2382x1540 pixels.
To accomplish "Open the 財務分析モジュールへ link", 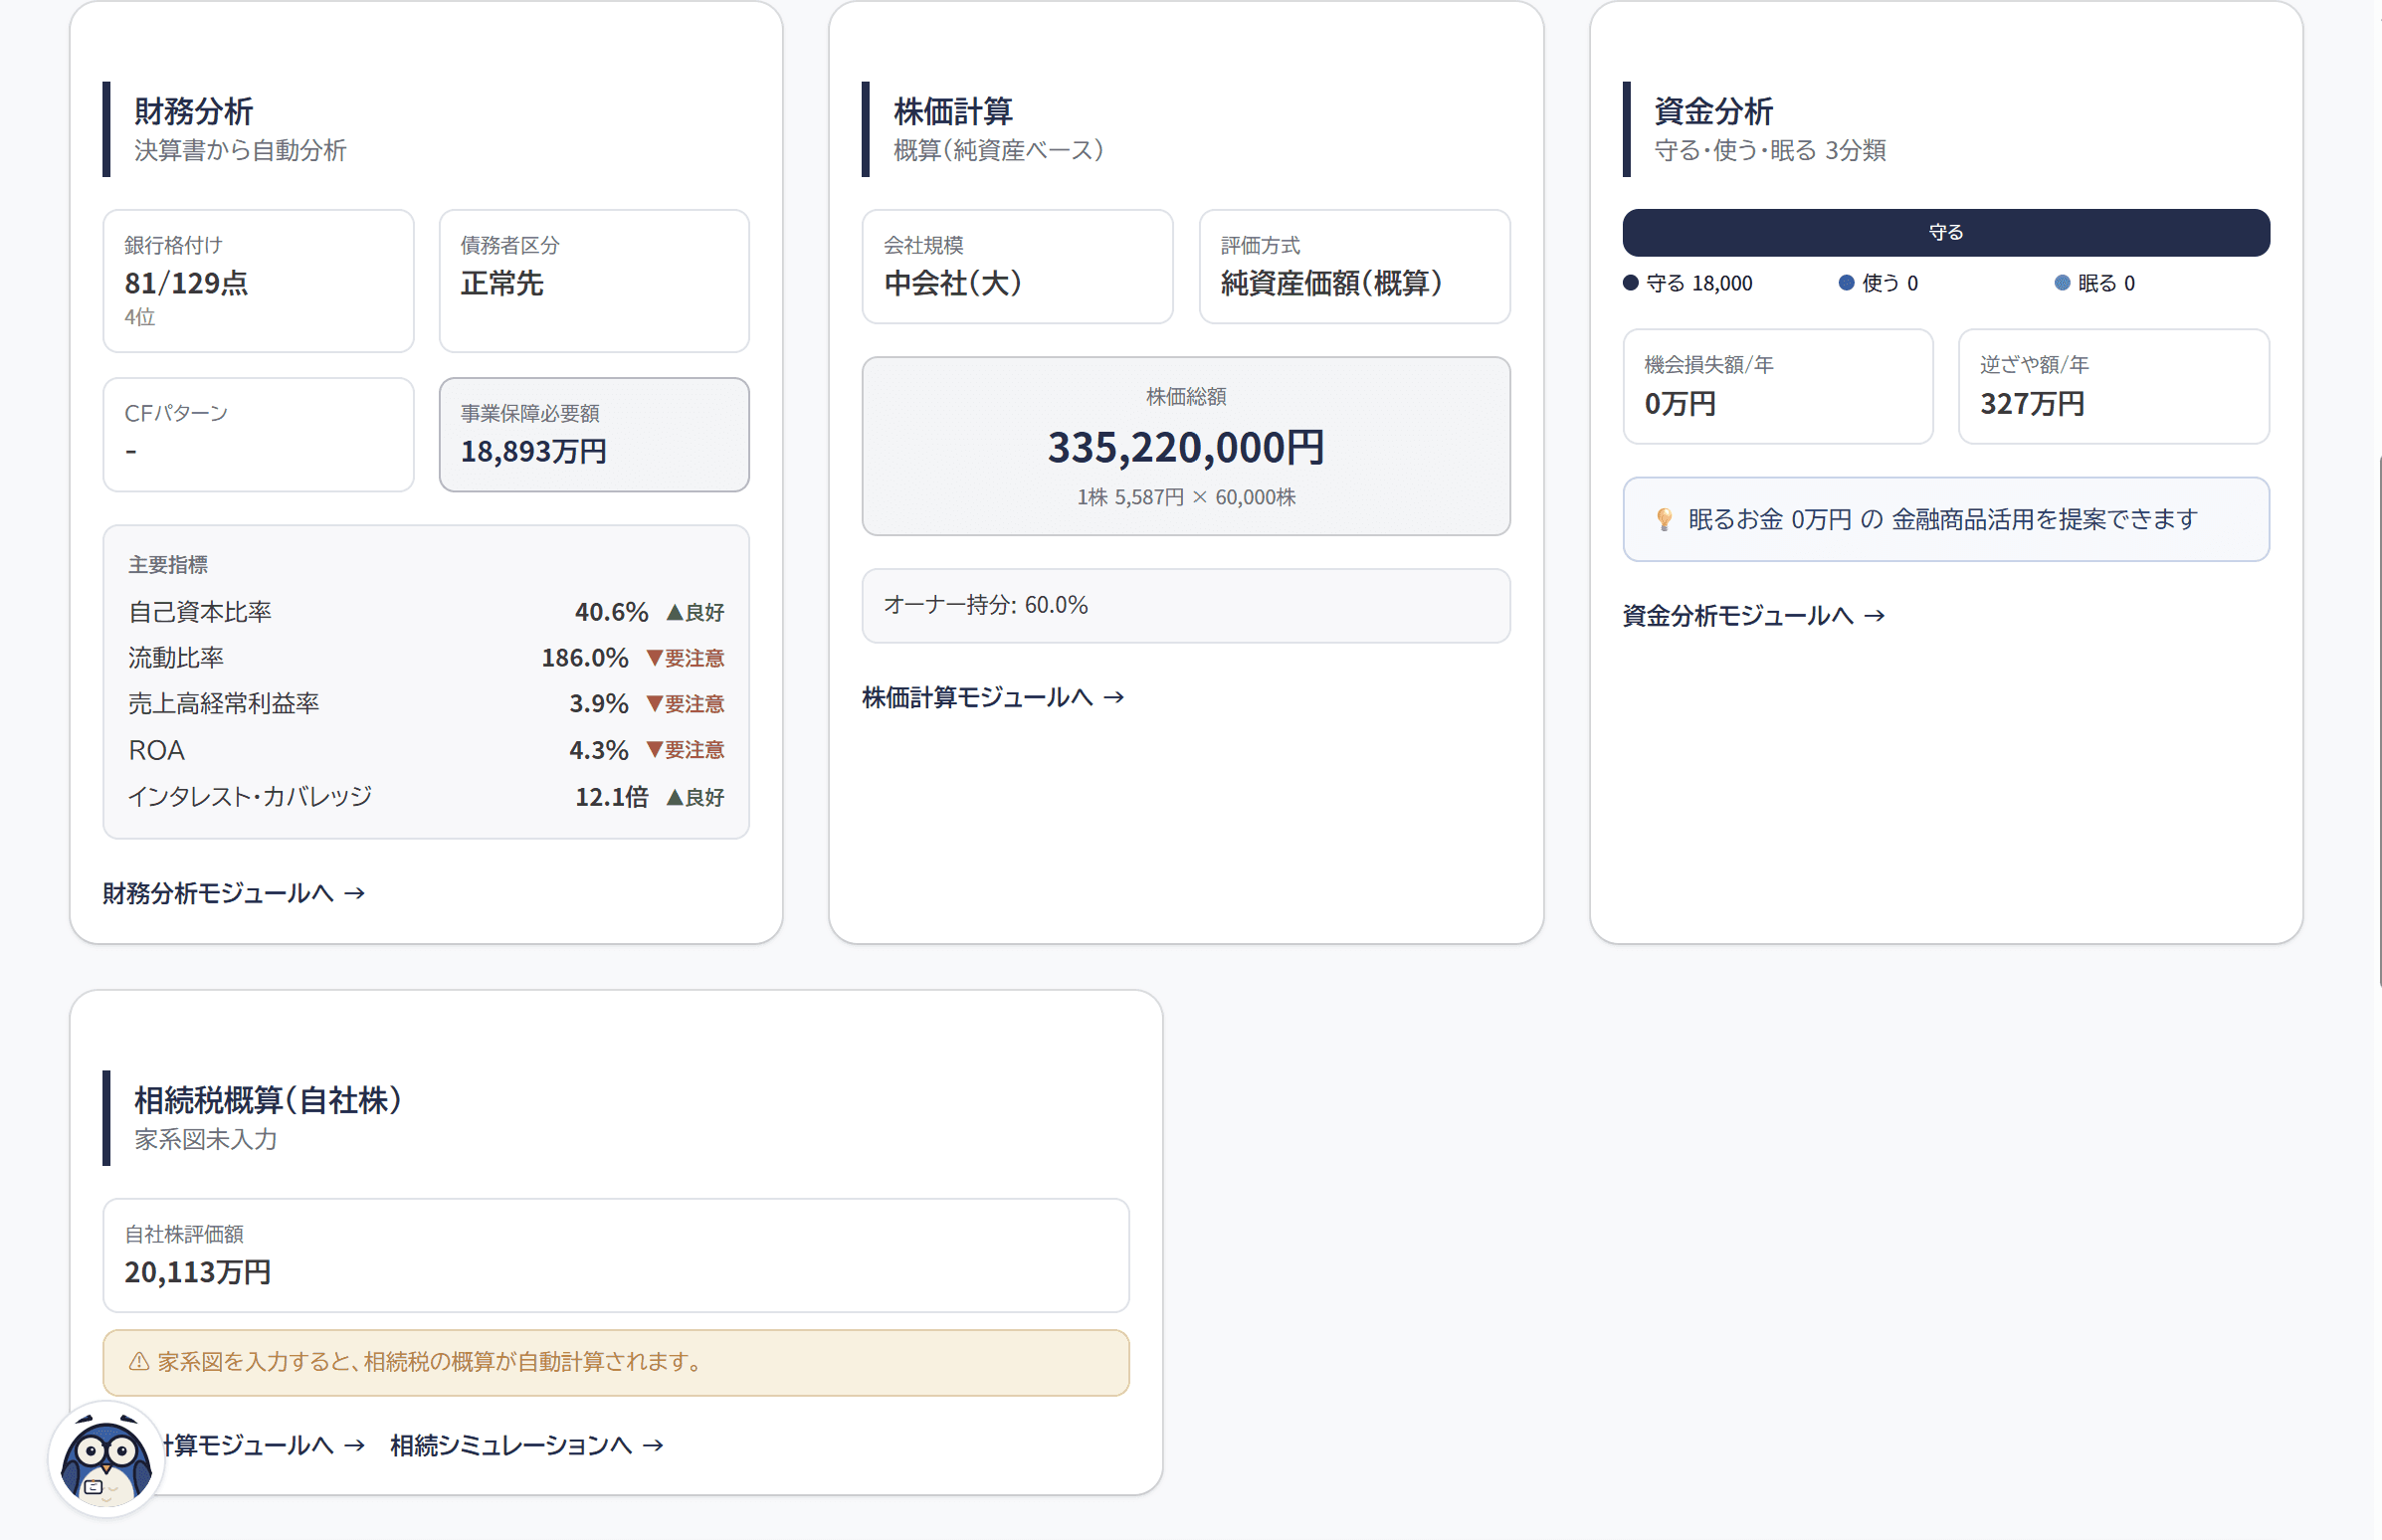I will click(x=234, y=893).
